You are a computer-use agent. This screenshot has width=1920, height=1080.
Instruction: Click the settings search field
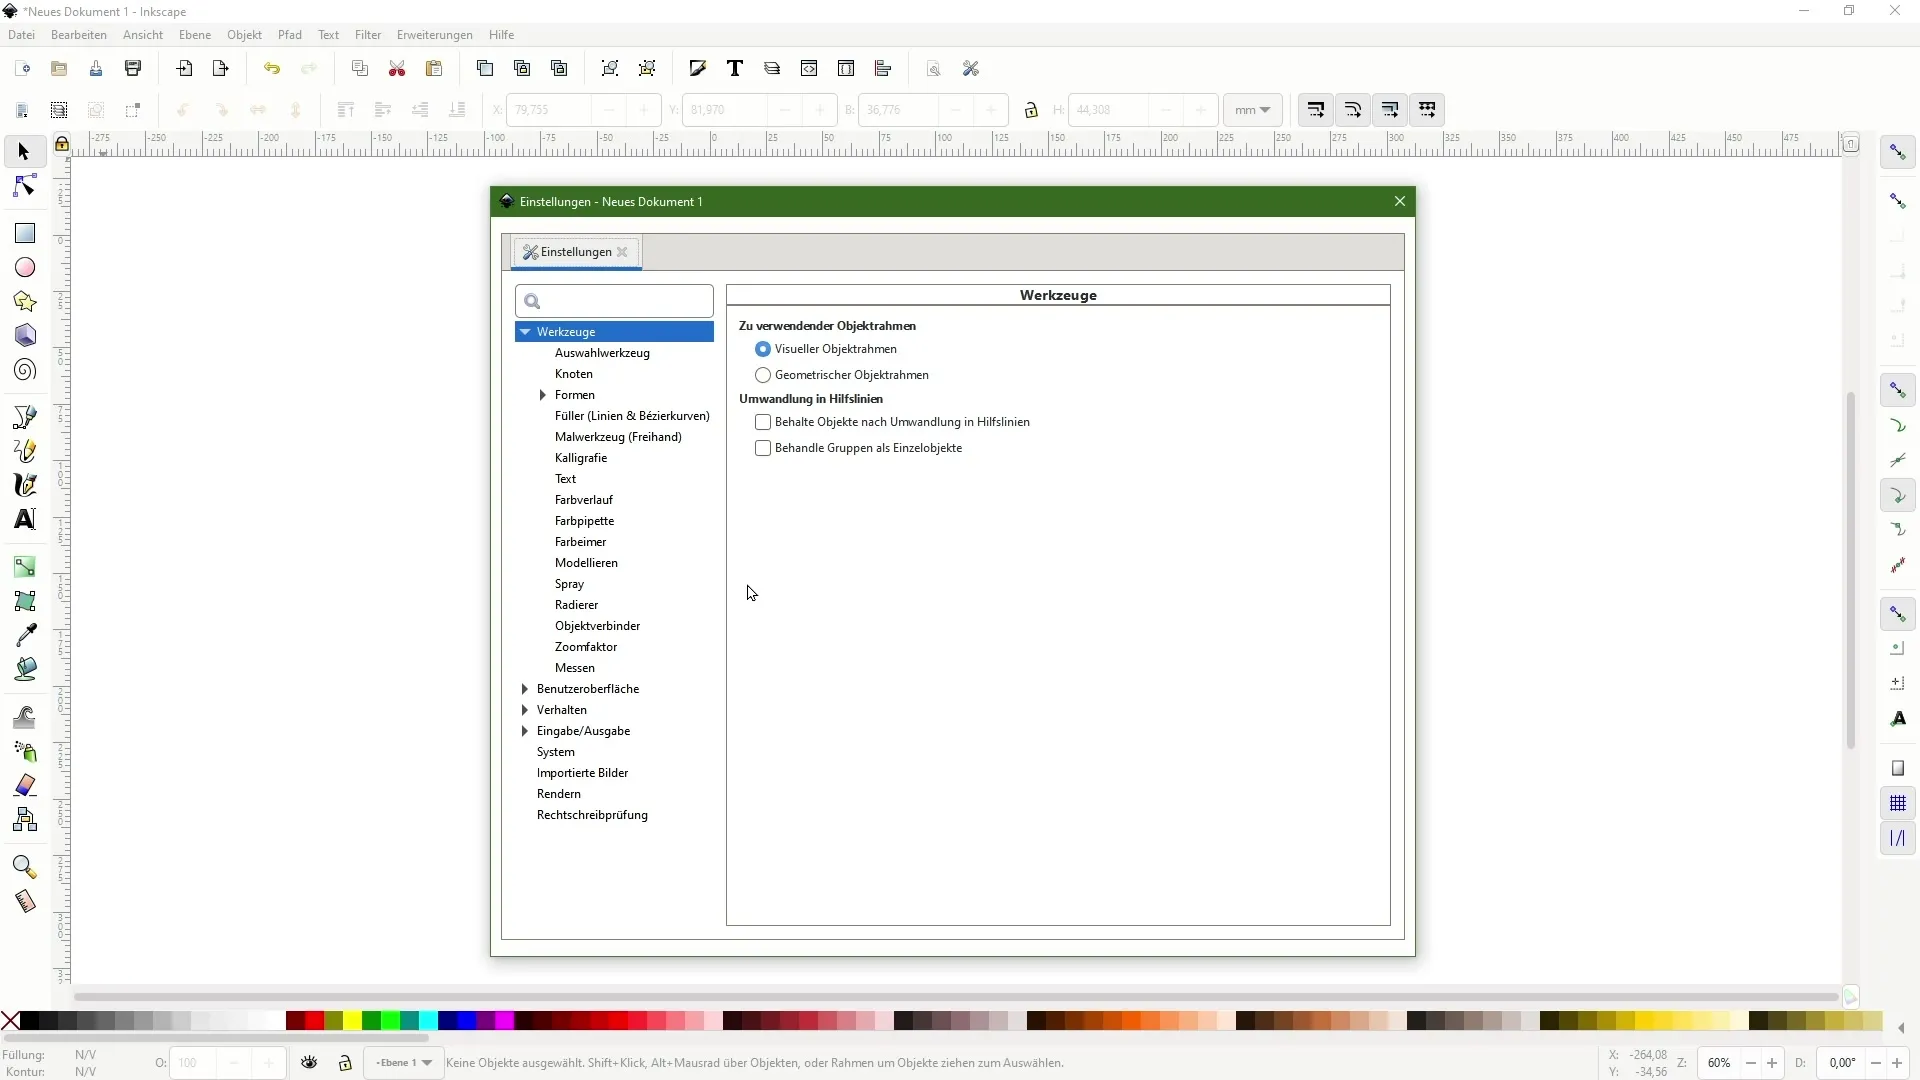[614, 301]
